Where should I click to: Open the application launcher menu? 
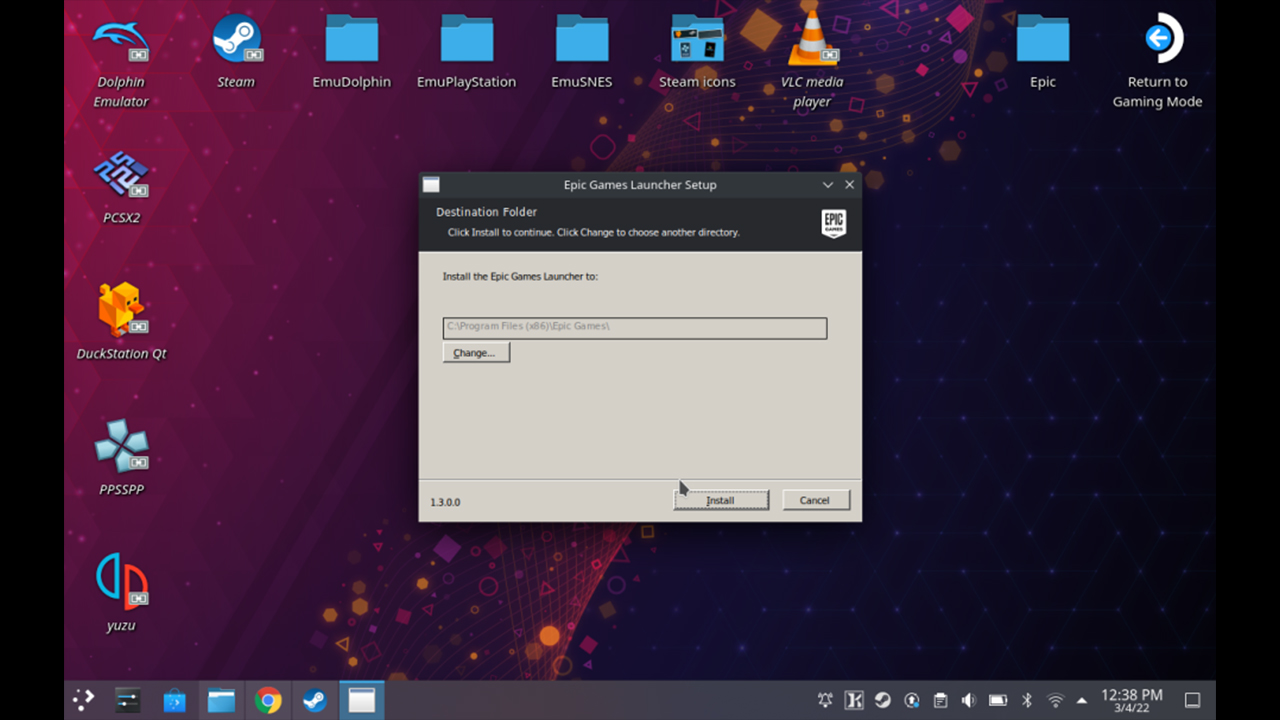click(x=83, y=700)
